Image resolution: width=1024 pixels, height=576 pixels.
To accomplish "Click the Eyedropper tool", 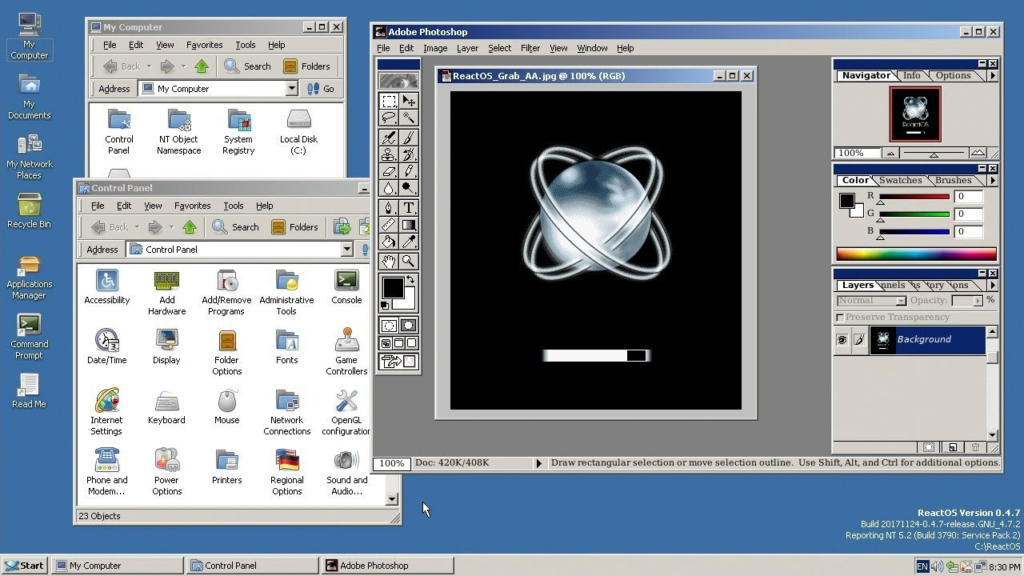I will coord(408,243).
